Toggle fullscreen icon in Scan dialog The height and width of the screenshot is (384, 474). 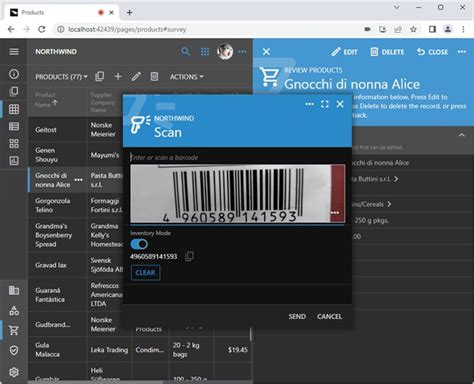[325, 104]
